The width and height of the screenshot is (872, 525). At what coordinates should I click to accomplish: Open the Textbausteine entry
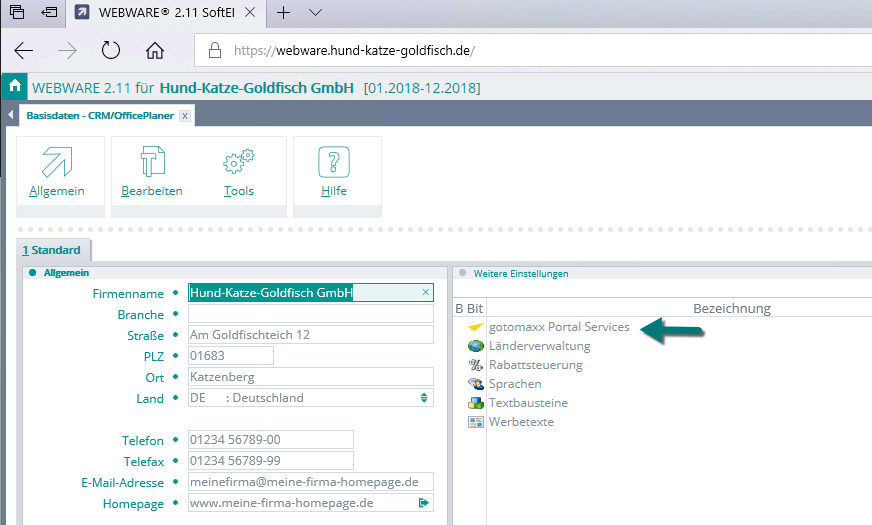point(528,403)
